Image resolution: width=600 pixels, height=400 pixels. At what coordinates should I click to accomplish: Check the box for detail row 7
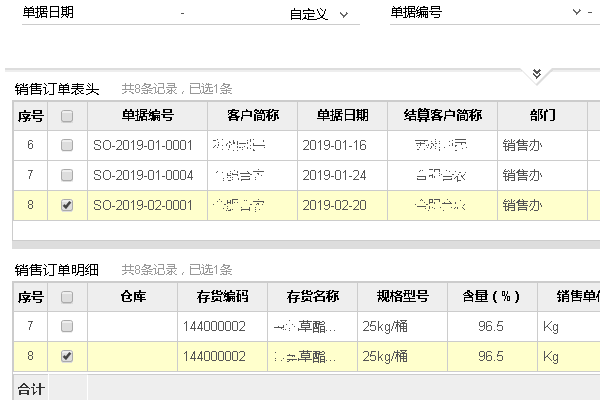67,327
